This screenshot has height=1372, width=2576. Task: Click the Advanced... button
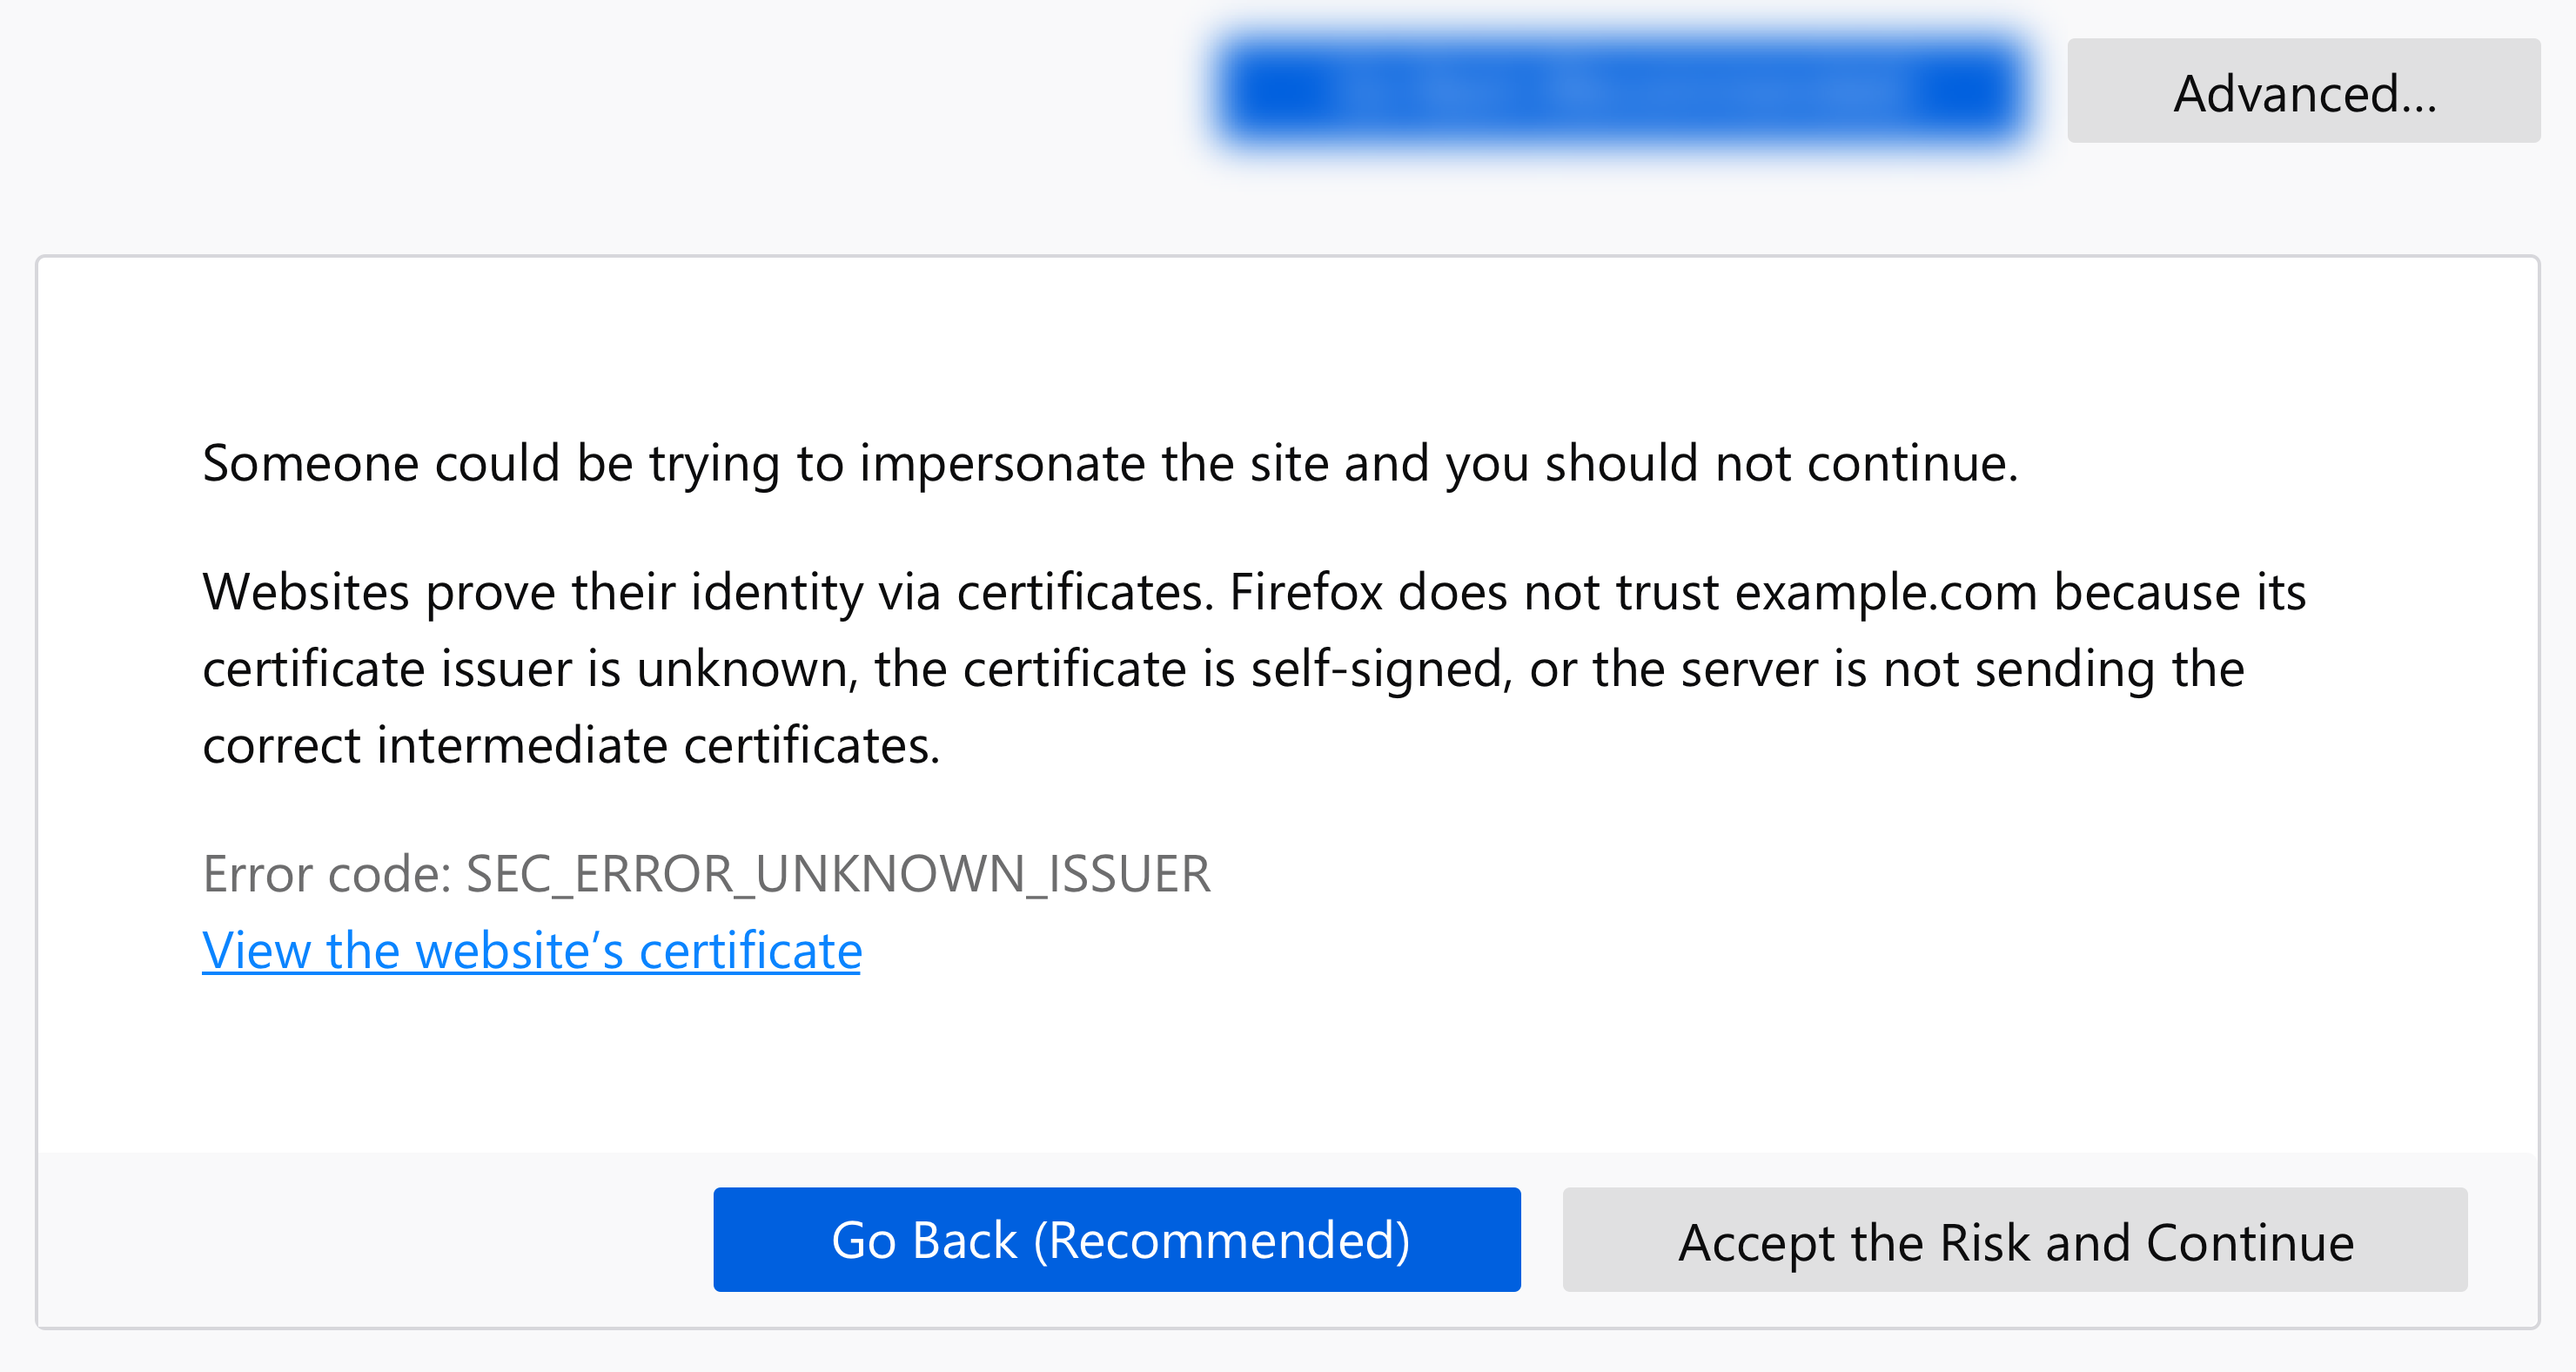tap(2303, 92)
